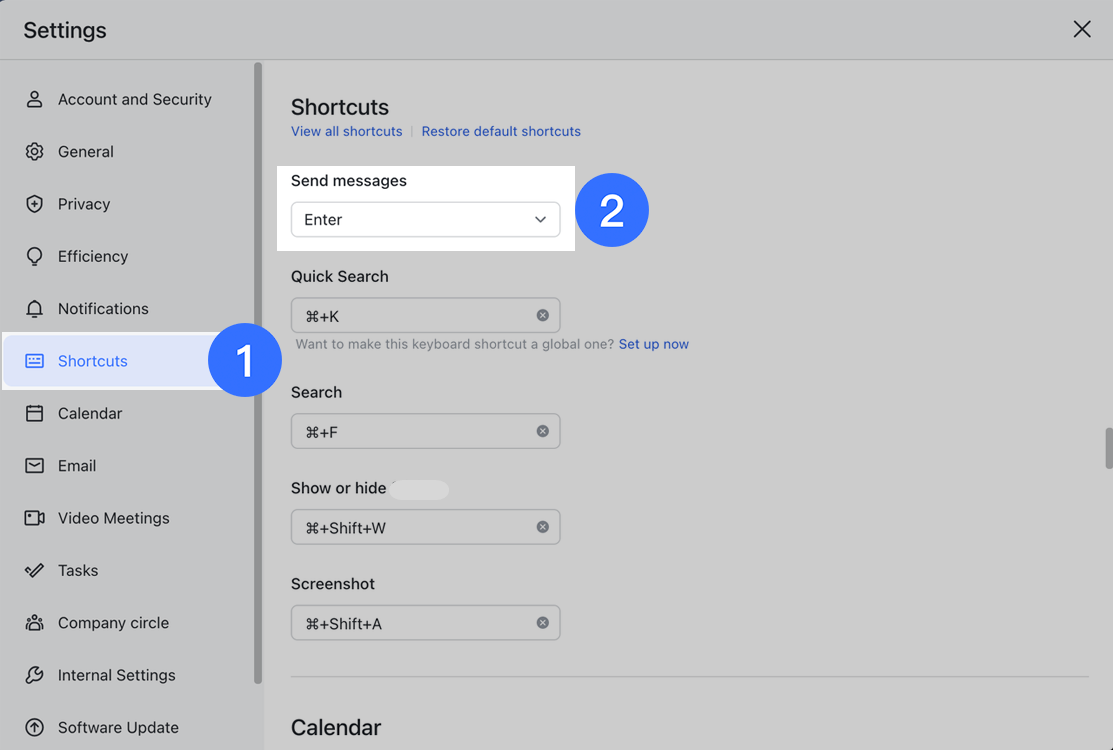This screenshot has width=1113, height=750.
Task: Clear the Quick Search shortcut ⌘+K
Action: [543, 316]
